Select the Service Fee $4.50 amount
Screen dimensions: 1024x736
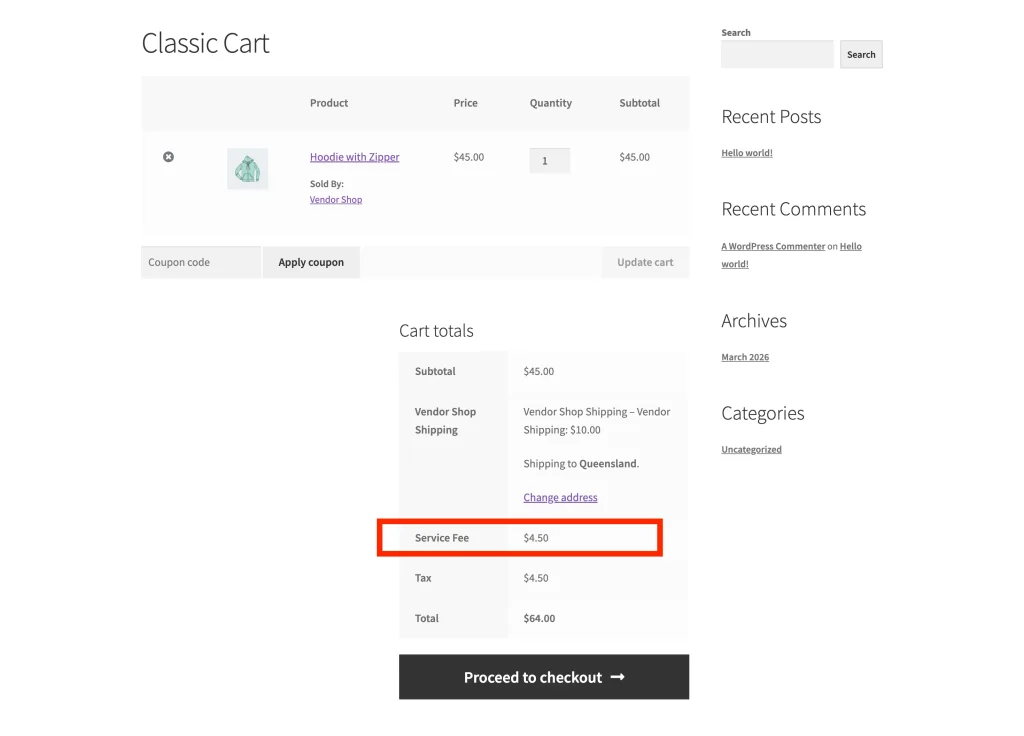click(536, 537)
